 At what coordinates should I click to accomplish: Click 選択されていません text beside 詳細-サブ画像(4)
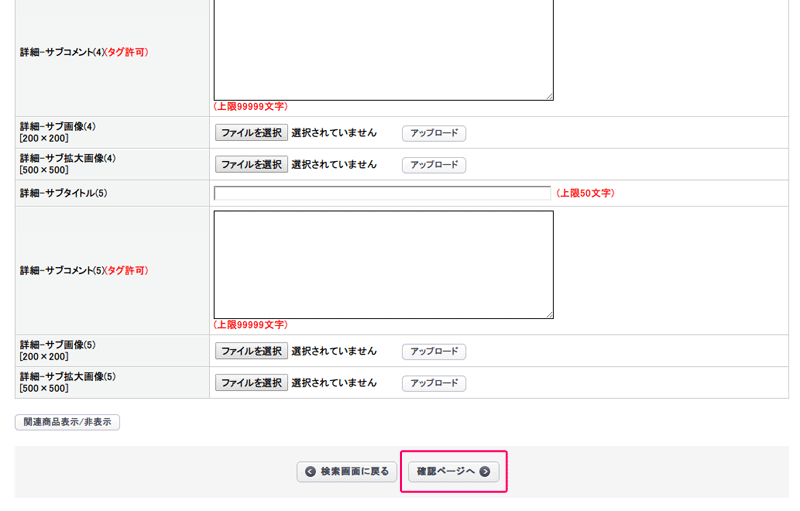point(334,133)
